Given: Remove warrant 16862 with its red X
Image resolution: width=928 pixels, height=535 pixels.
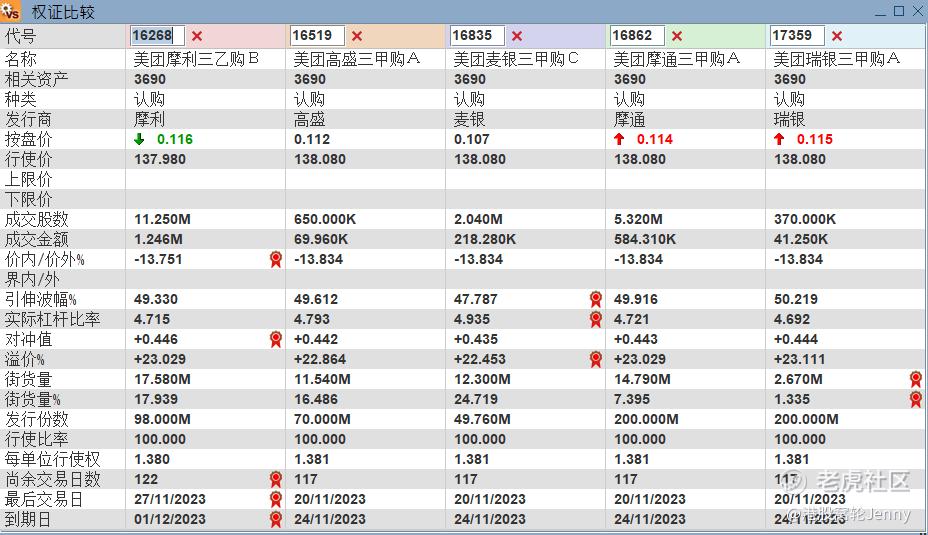Looking at the screenshot, I should click(x=677, y=36).
